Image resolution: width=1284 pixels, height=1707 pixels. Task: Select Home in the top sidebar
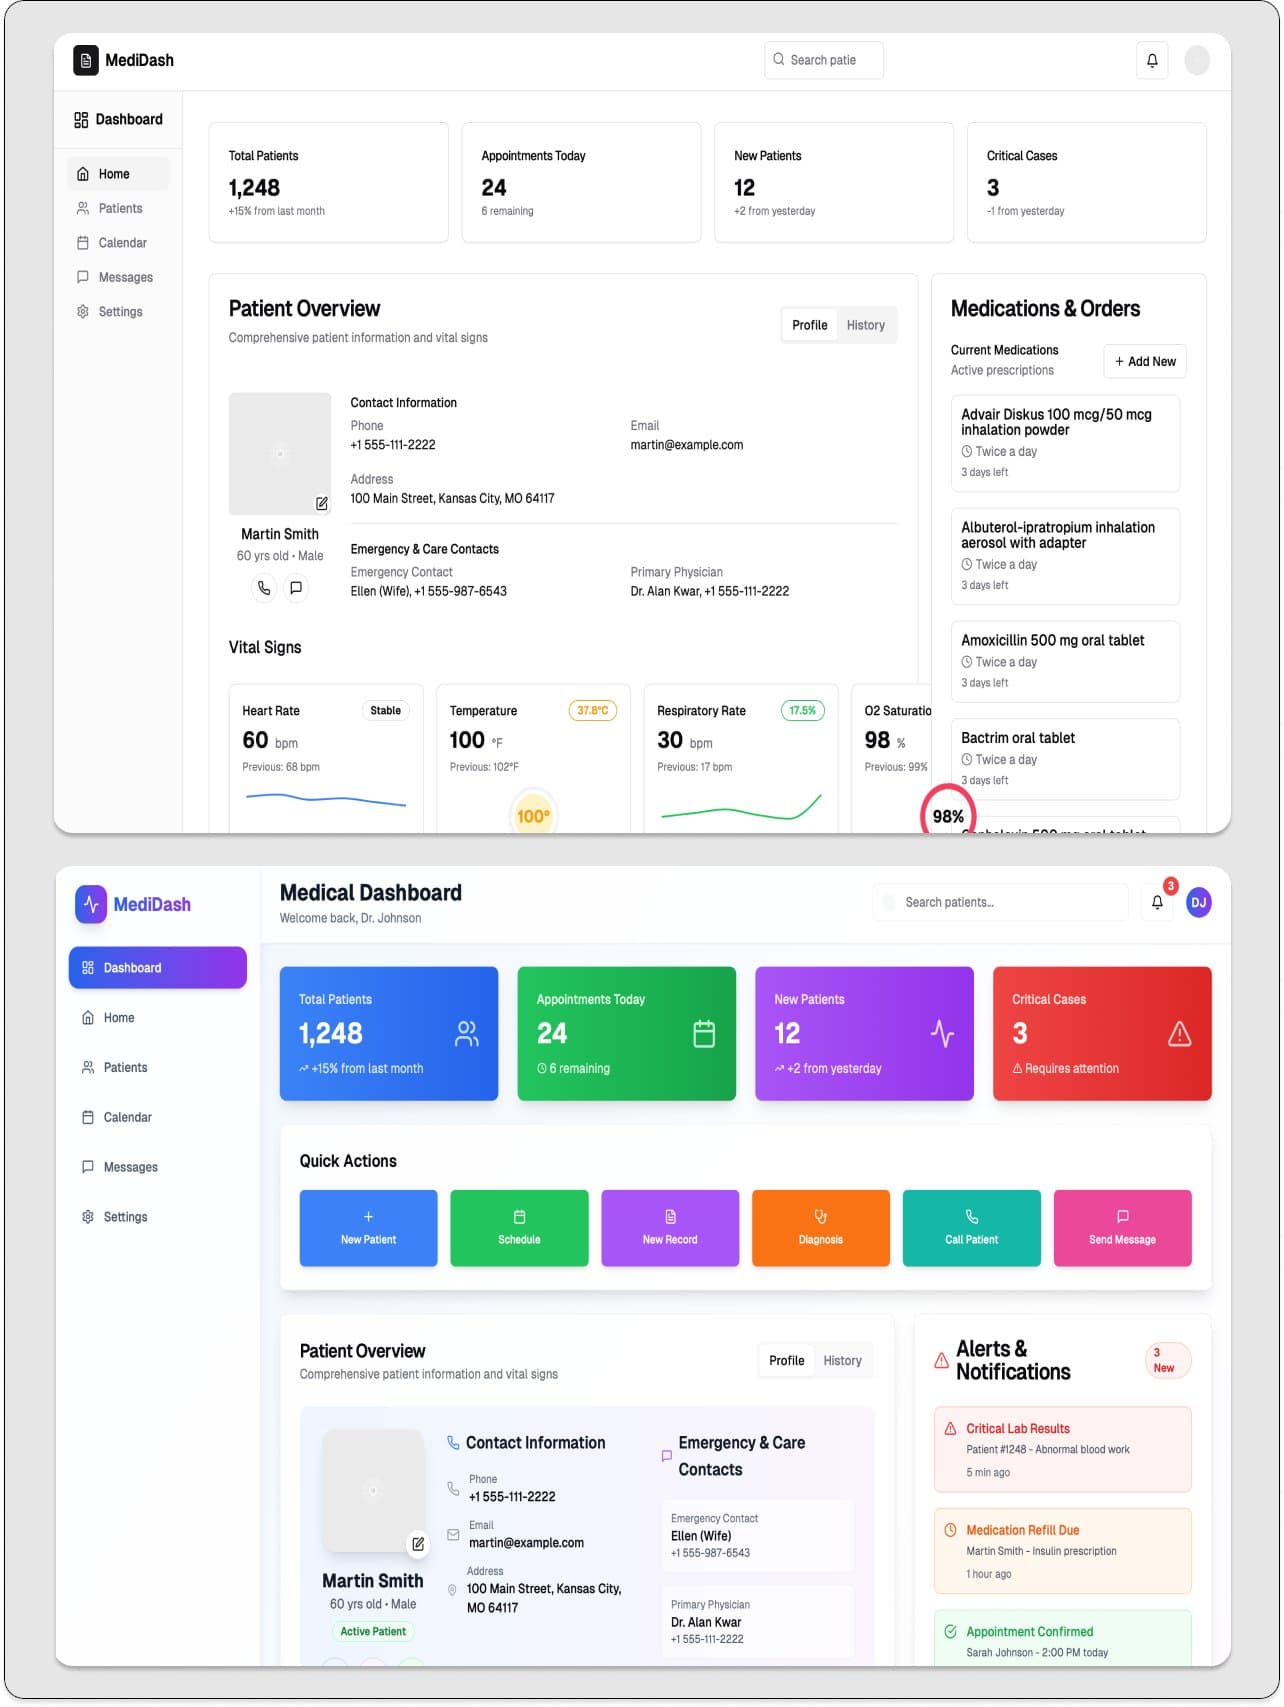118,174
